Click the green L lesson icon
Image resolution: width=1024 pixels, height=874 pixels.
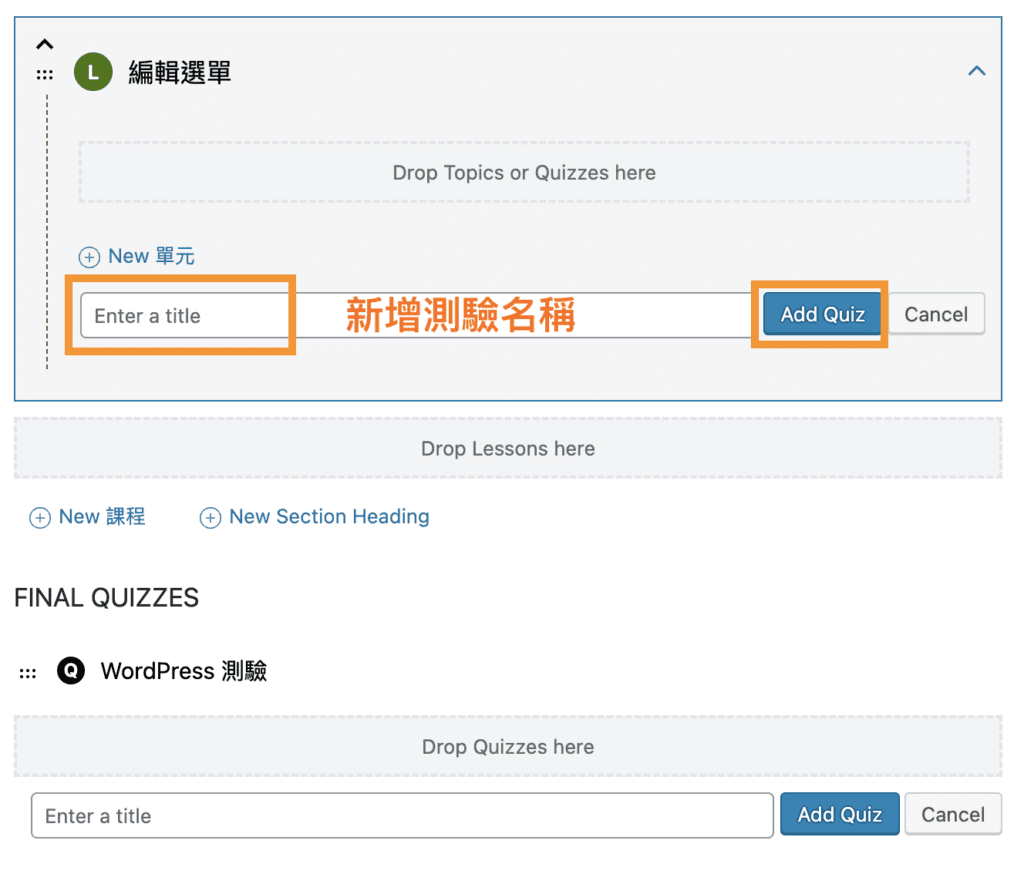(x=93, y=73)
